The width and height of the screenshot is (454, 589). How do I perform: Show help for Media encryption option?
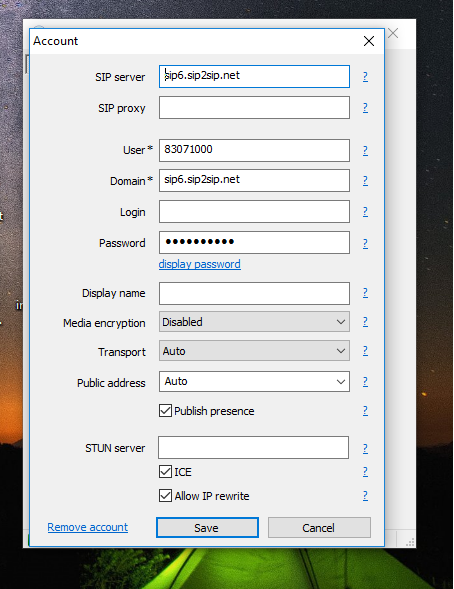365,322
